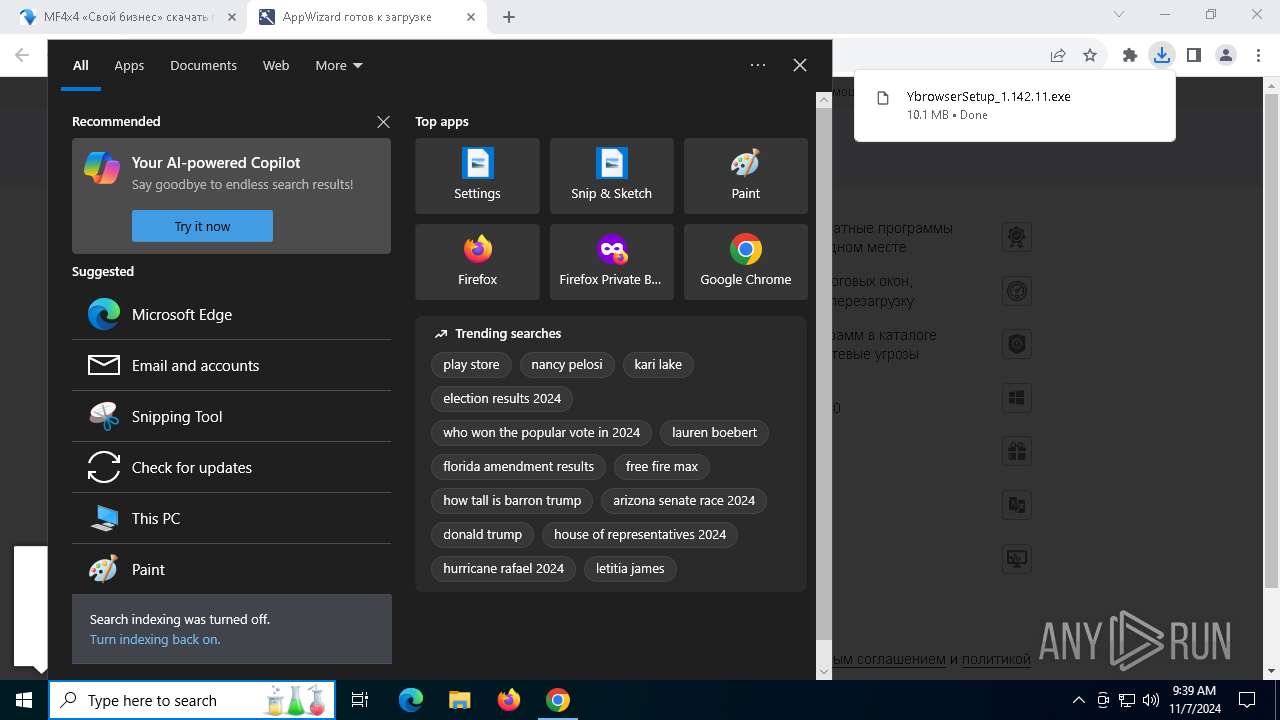Open notification center icon
Screen dimensions: 1280x720
click(1247, 700)
